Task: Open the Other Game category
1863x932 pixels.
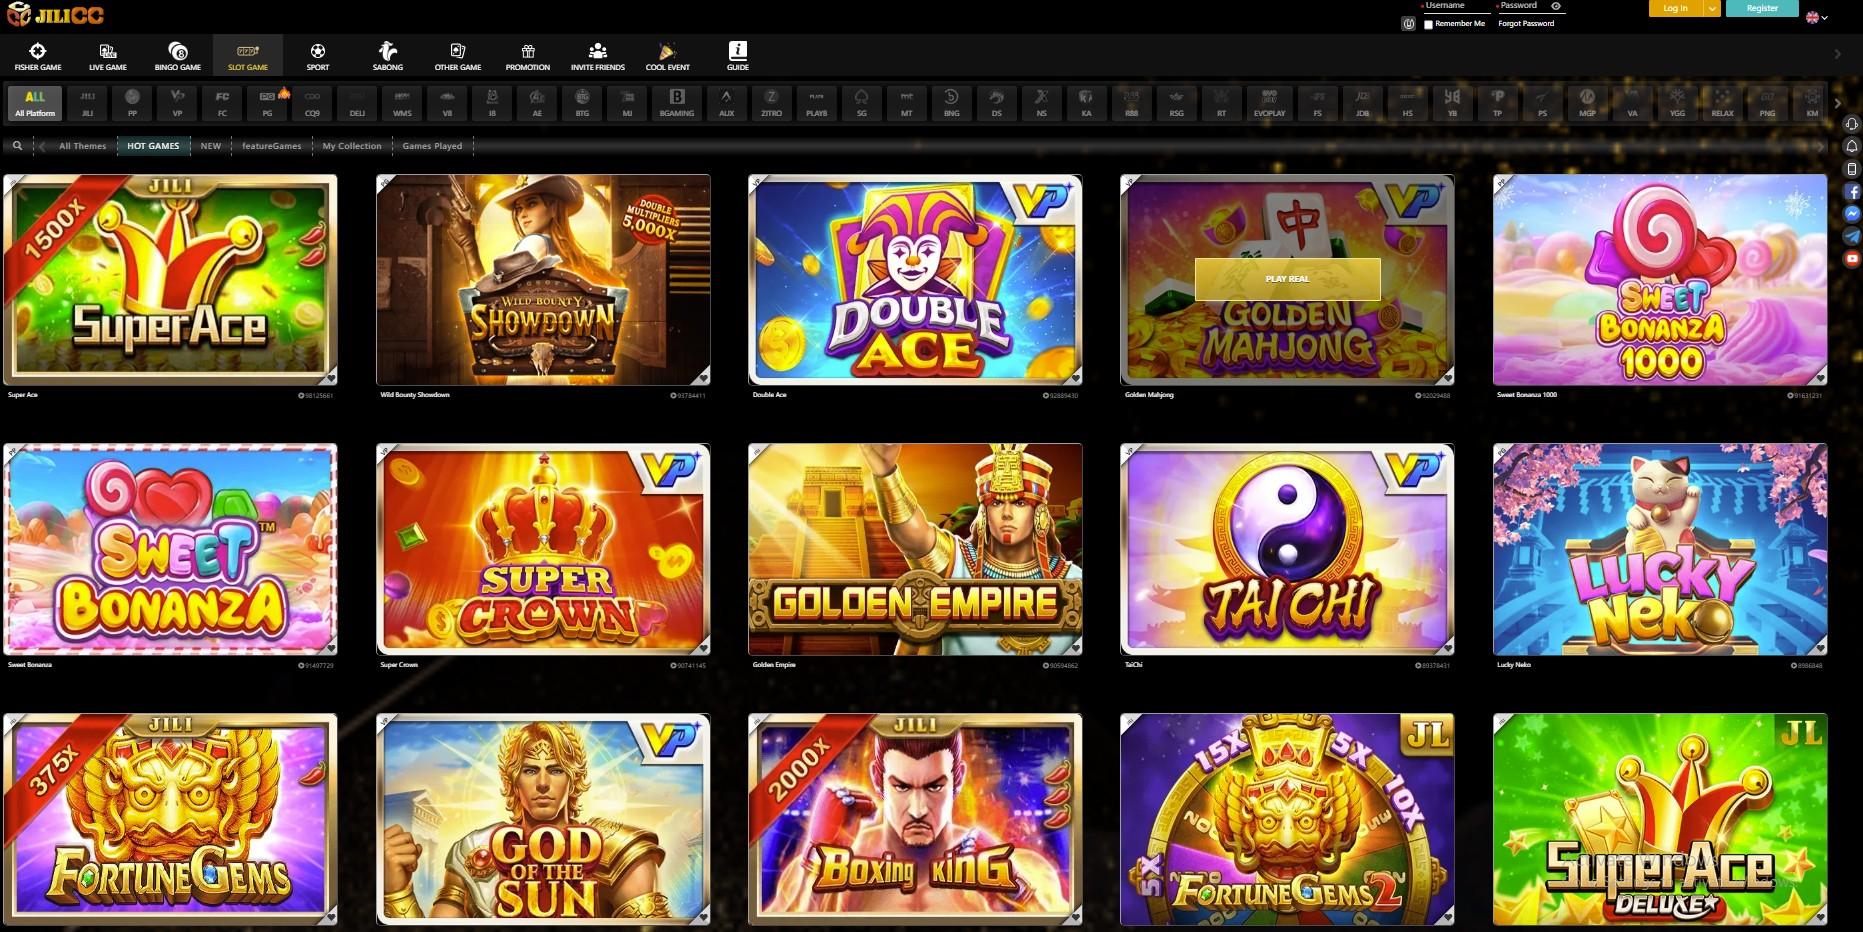Action: tap(458, 56)
